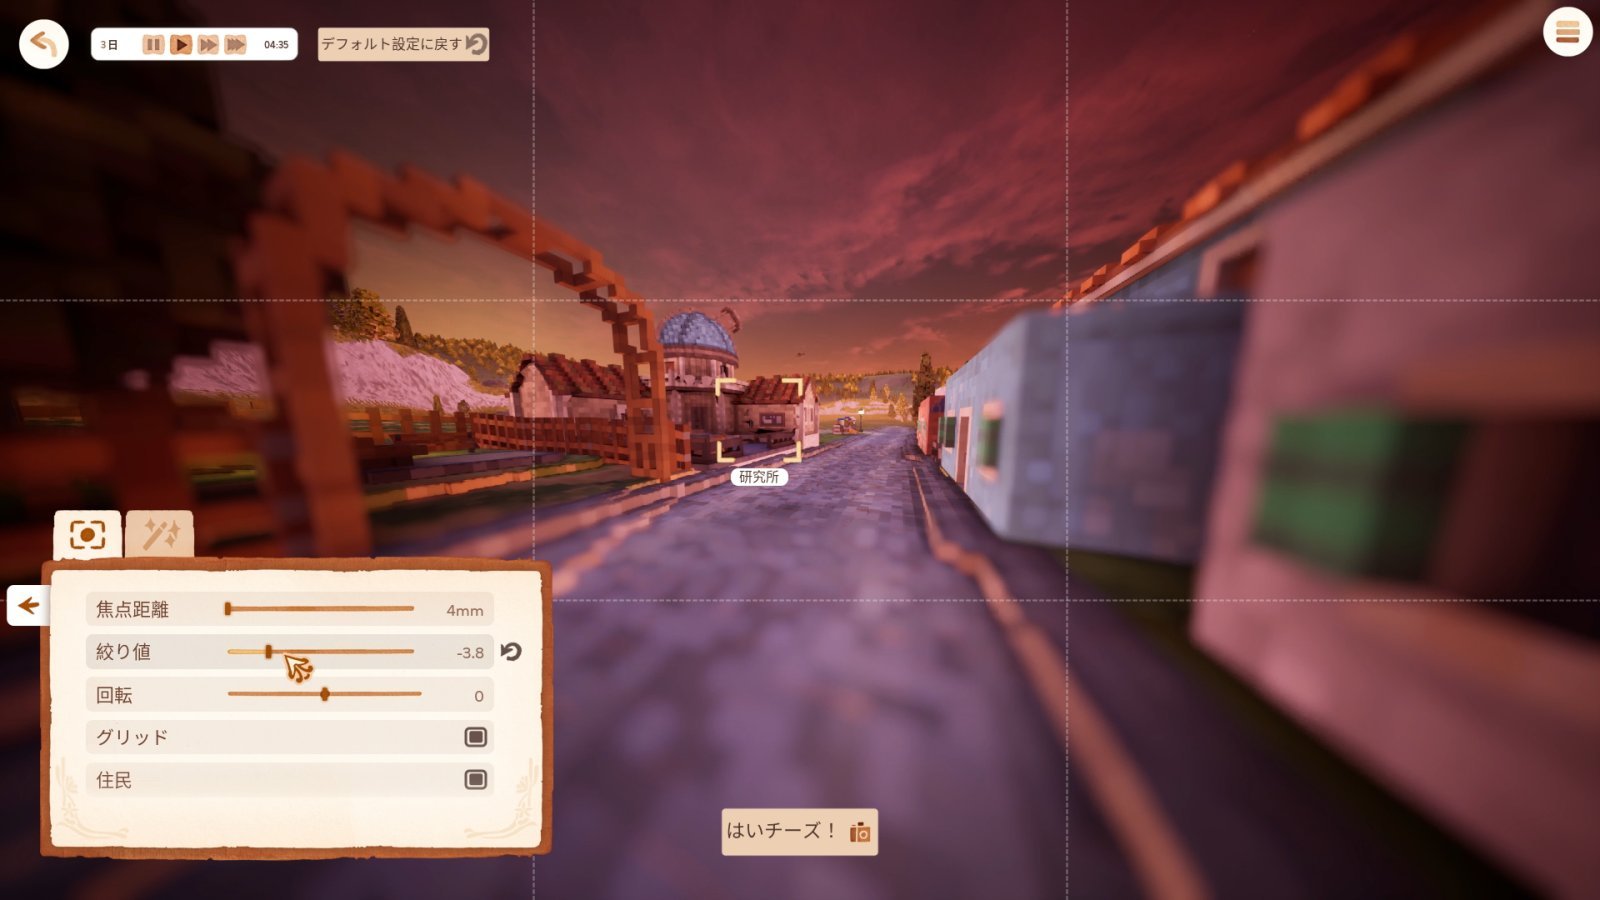Click the 研究所 focus label

coord(759,477)
